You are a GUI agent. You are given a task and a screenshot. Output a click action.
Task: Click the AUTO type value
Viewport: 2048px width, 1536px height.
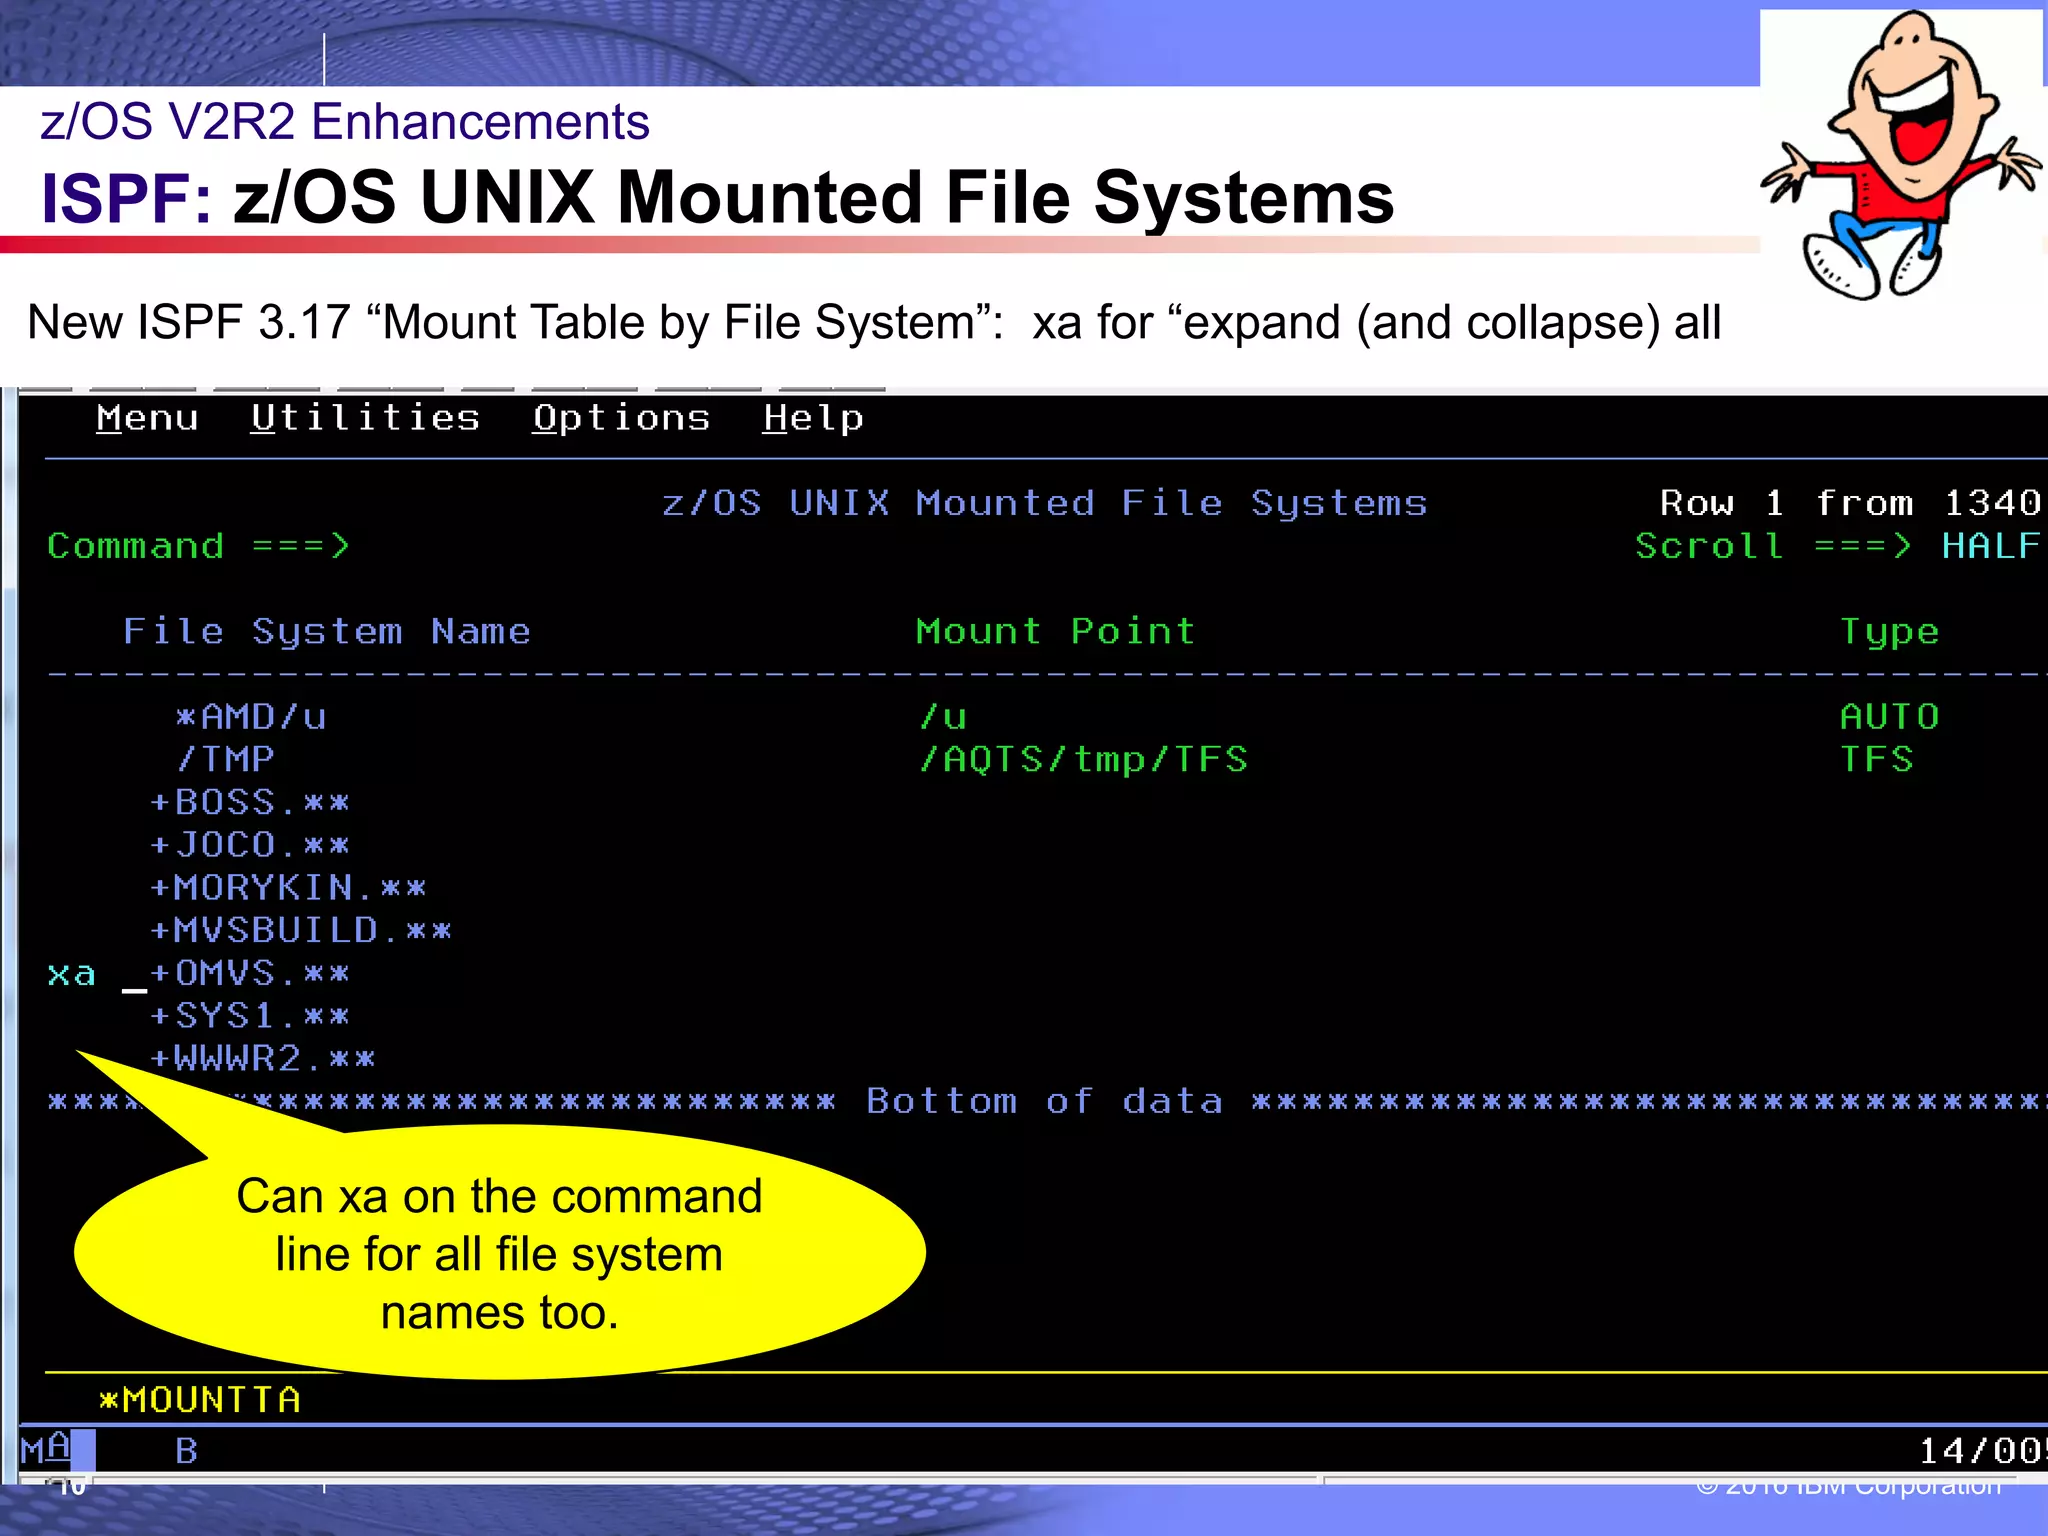pyautogui.click(x=1890, y=717)
